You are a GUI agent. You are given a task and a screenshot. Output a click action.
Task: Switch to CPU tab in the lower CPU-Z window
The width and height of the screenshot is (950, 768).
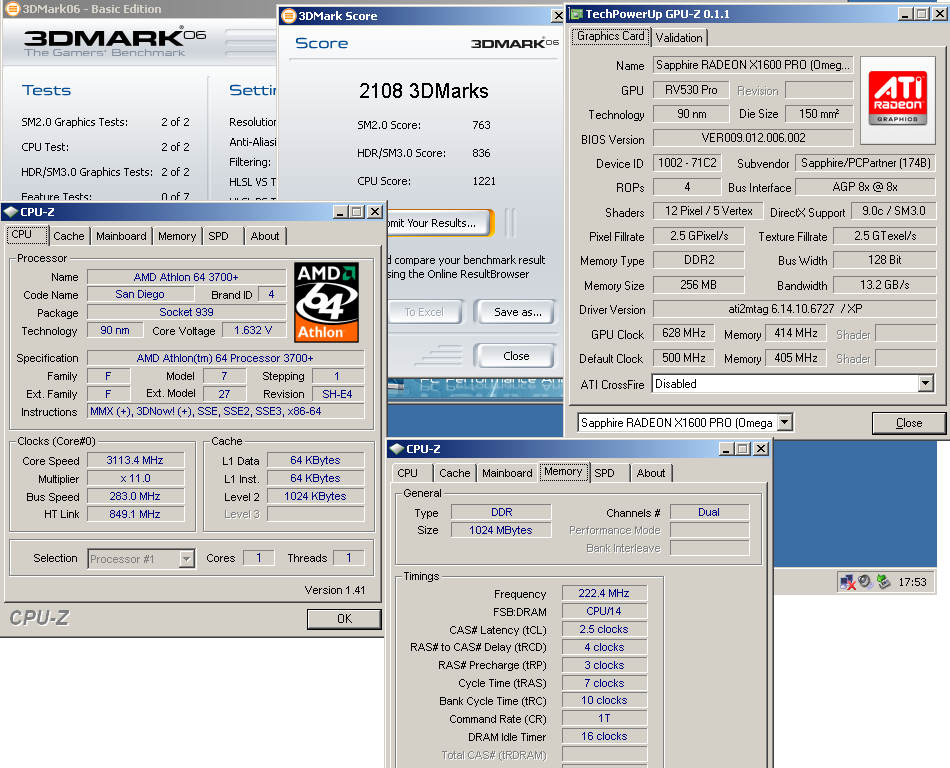tap(408, 473)
